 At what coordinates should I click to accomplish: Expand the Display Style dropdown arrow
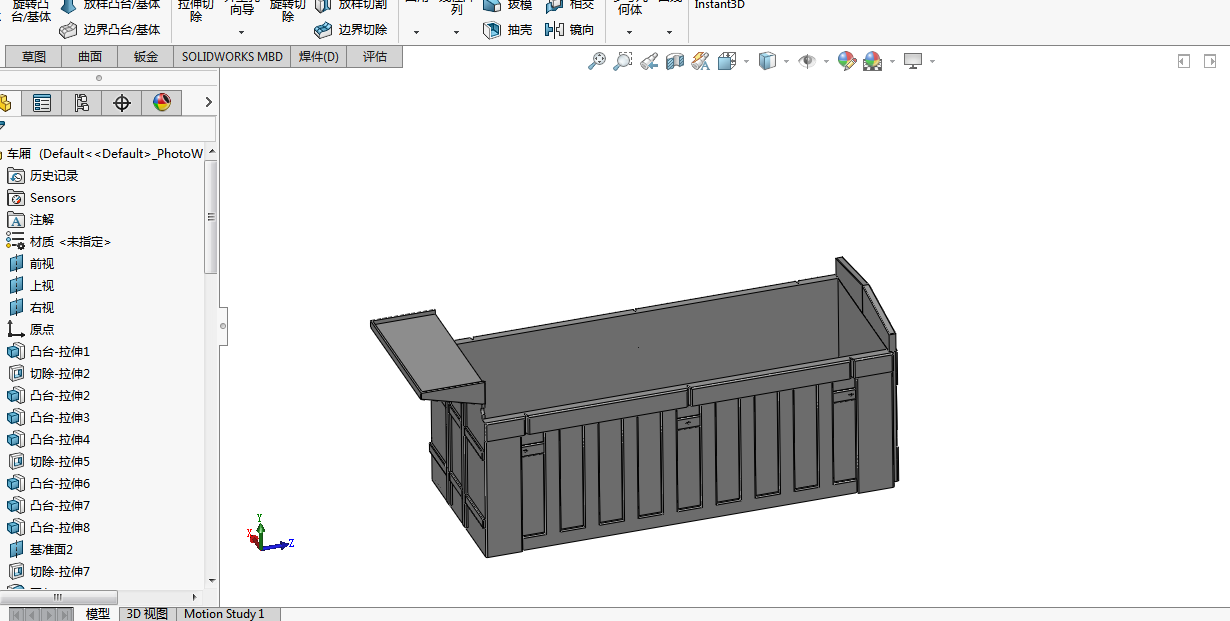pyautogui.click(x=786, y=62)
